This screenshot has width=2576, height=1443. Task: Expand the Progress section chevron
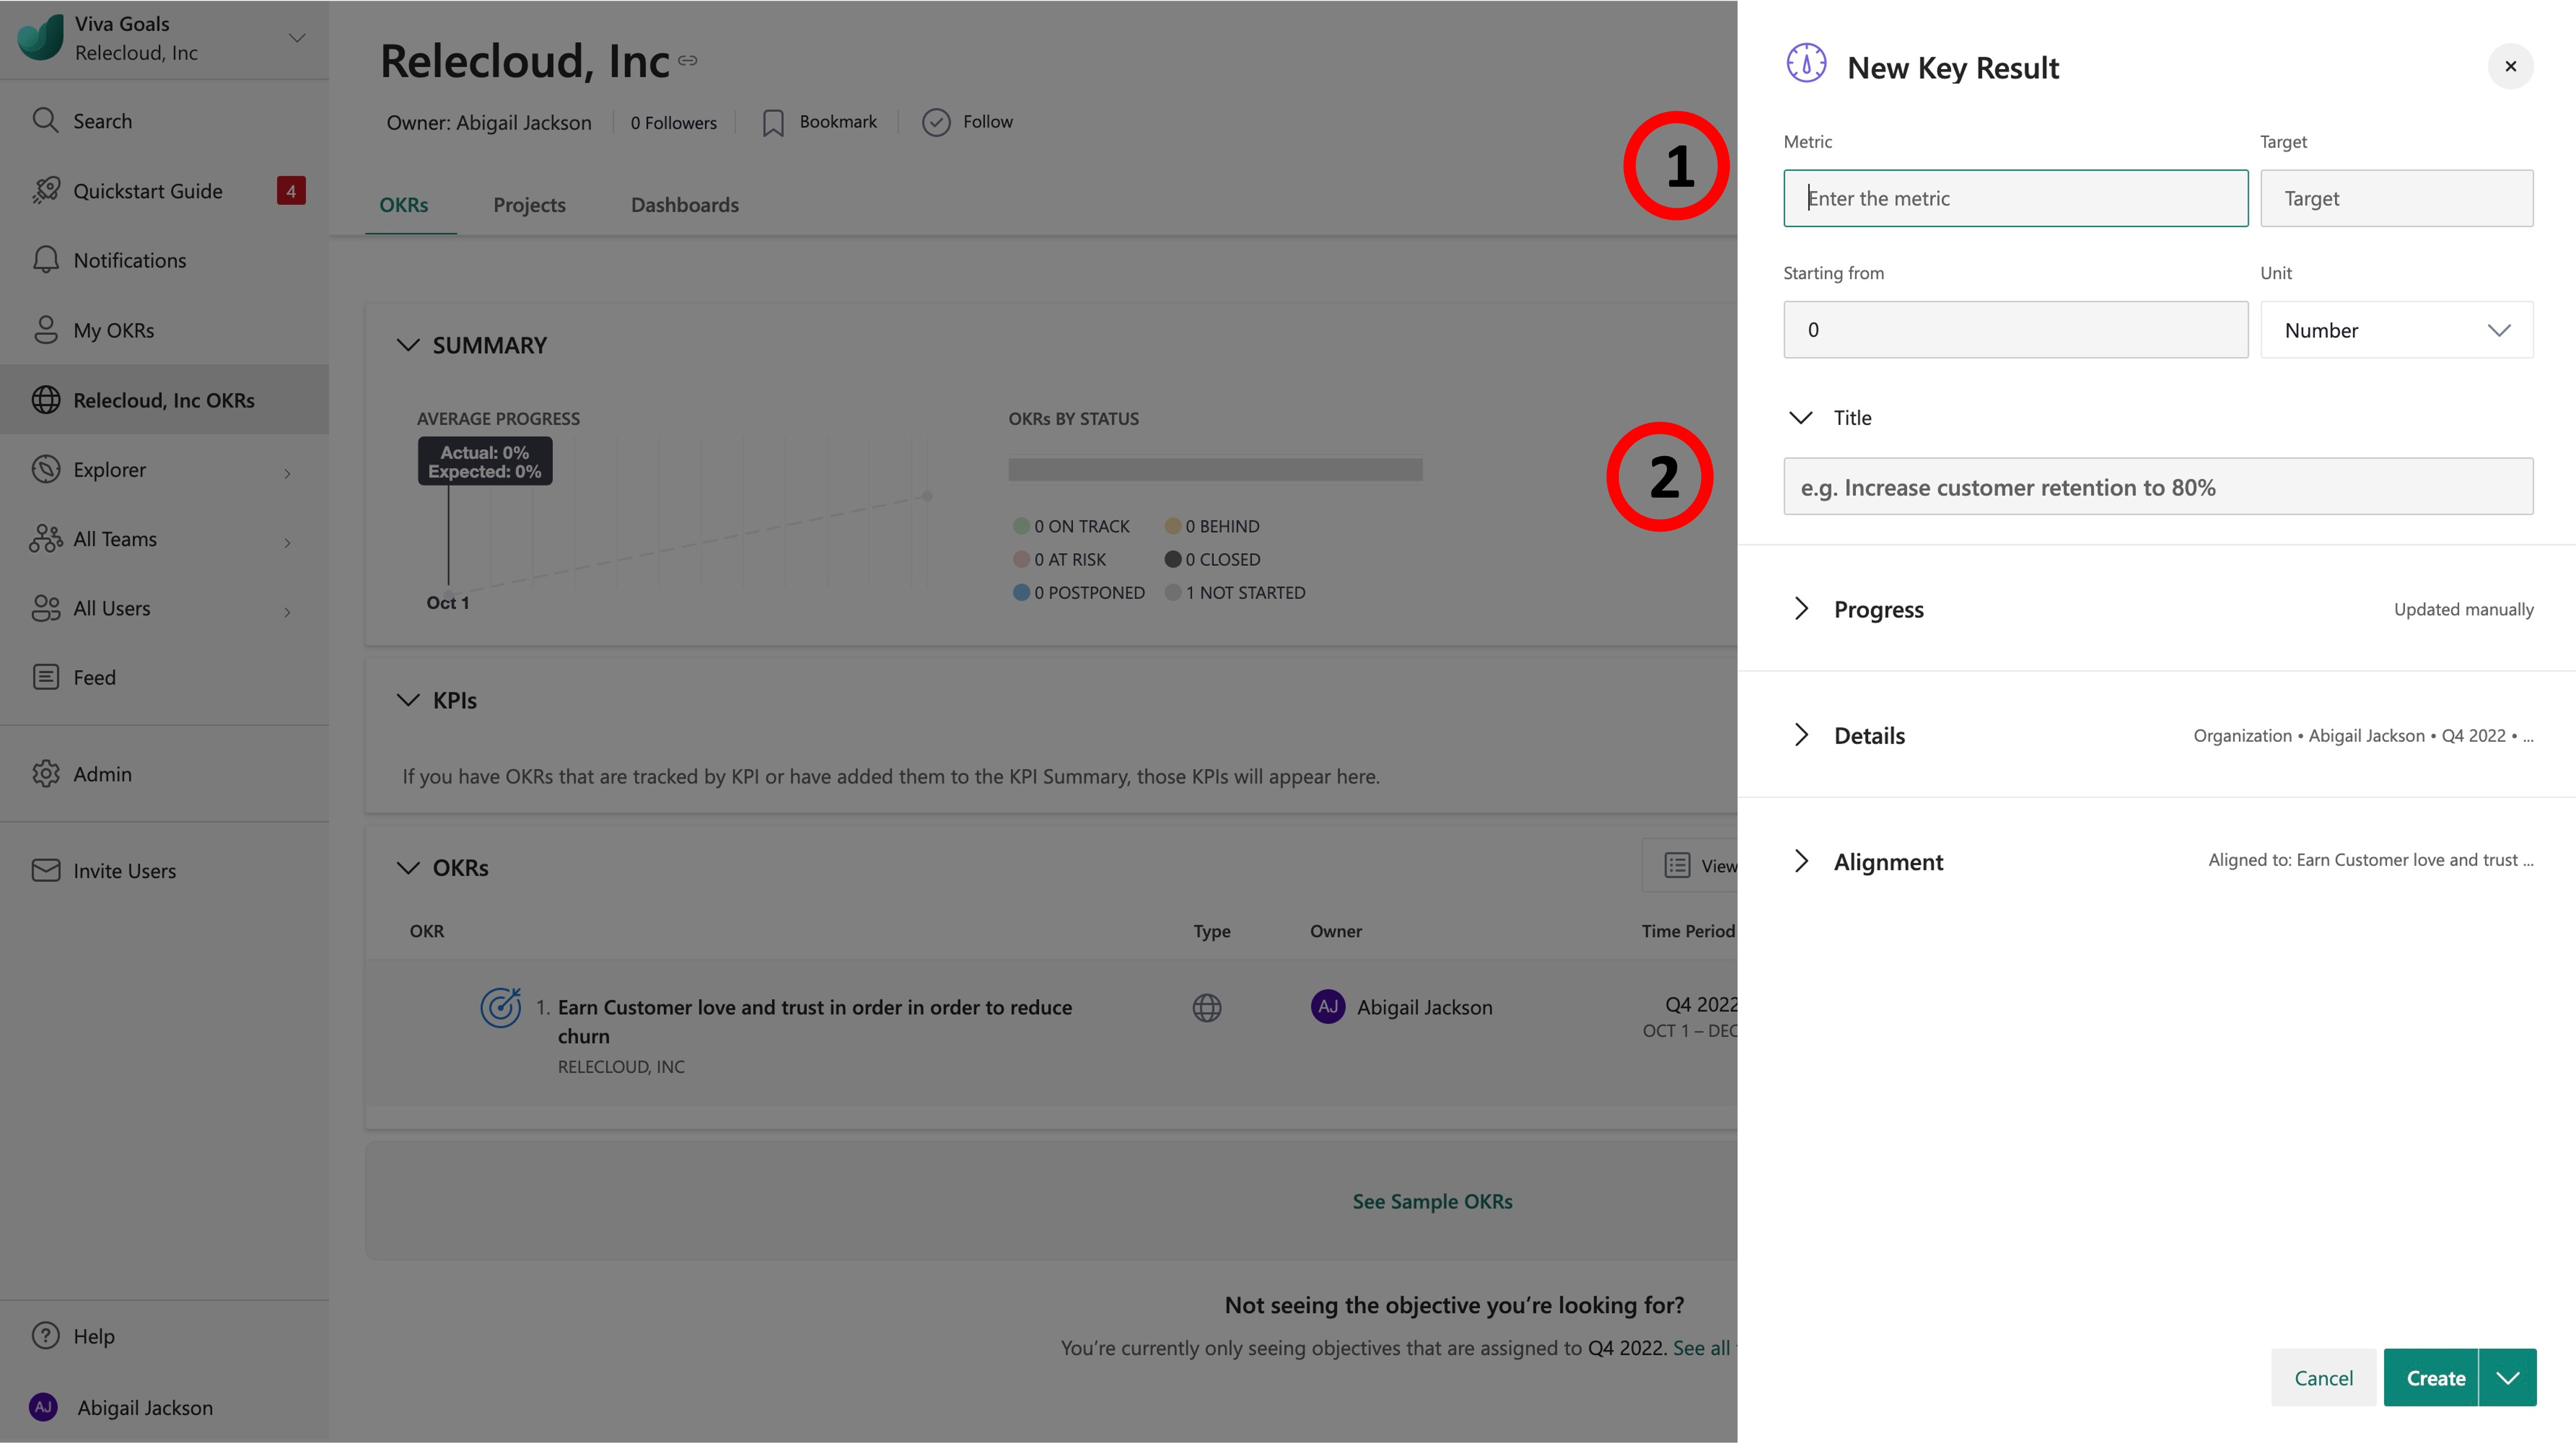click(1801, 606)
